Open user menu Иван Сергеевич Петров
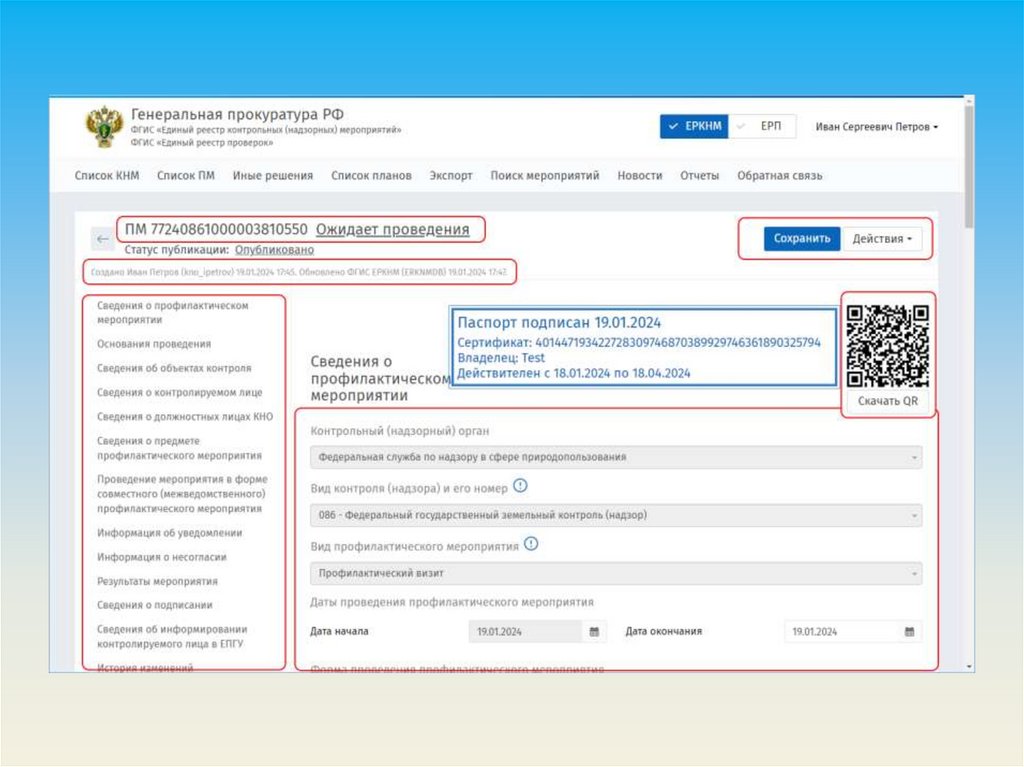The image size is (1024, 767). point(876,127)
